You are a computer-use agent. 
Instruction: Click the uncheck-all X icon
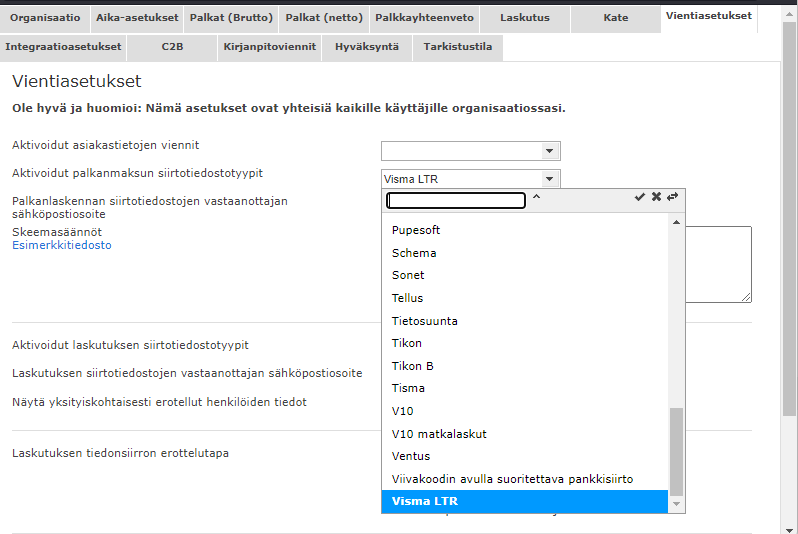pos(656,197)
